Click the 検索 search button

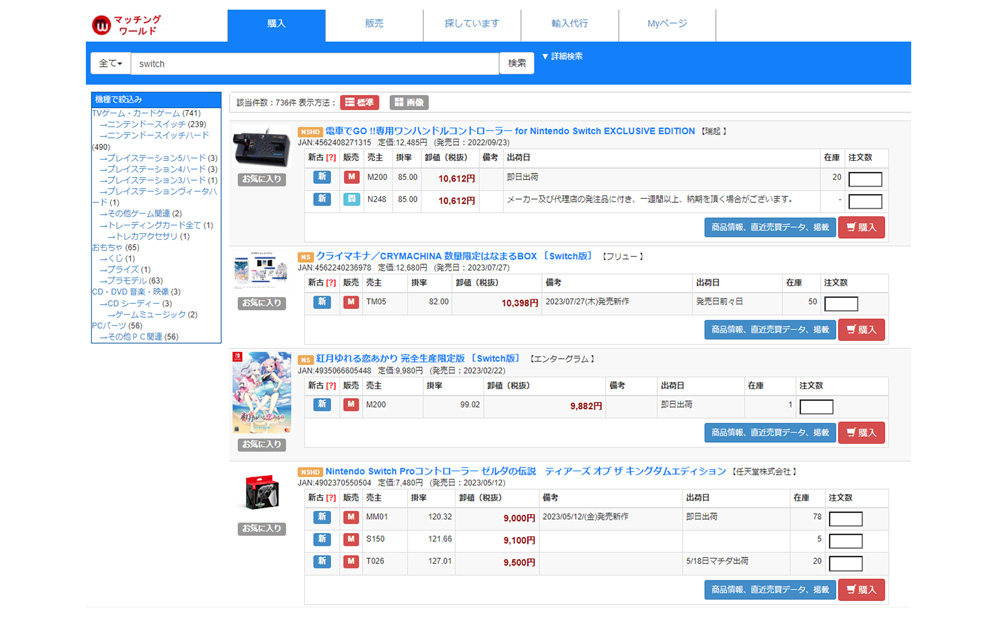tap(517, 63)
